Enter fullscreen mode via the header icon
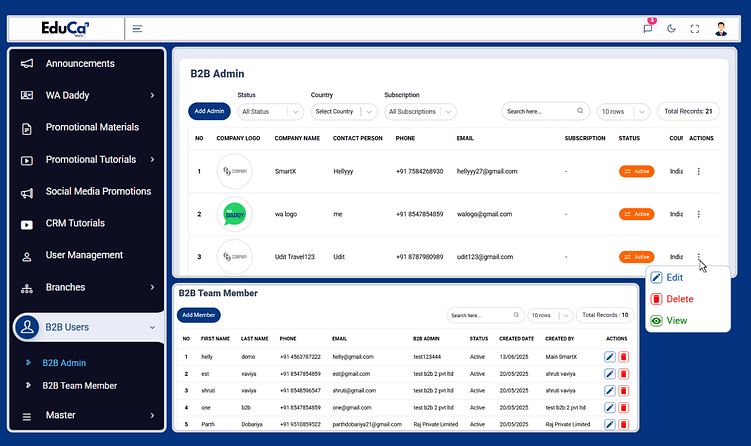751x446 pixels. coord(695,29)
